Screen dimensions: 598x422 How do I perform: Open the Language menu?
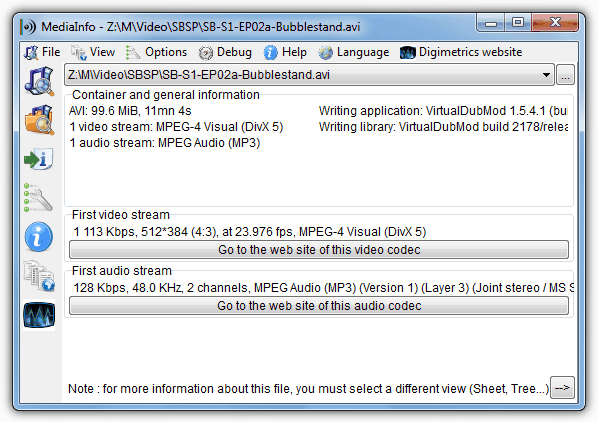[x=354, y=52]
